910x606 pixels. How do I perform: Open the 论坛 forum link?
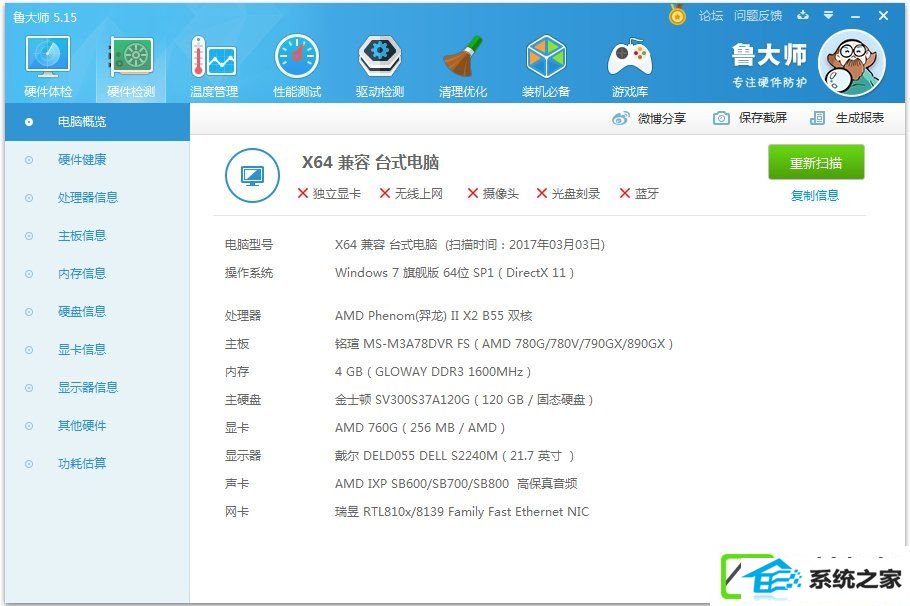point(710,16)
